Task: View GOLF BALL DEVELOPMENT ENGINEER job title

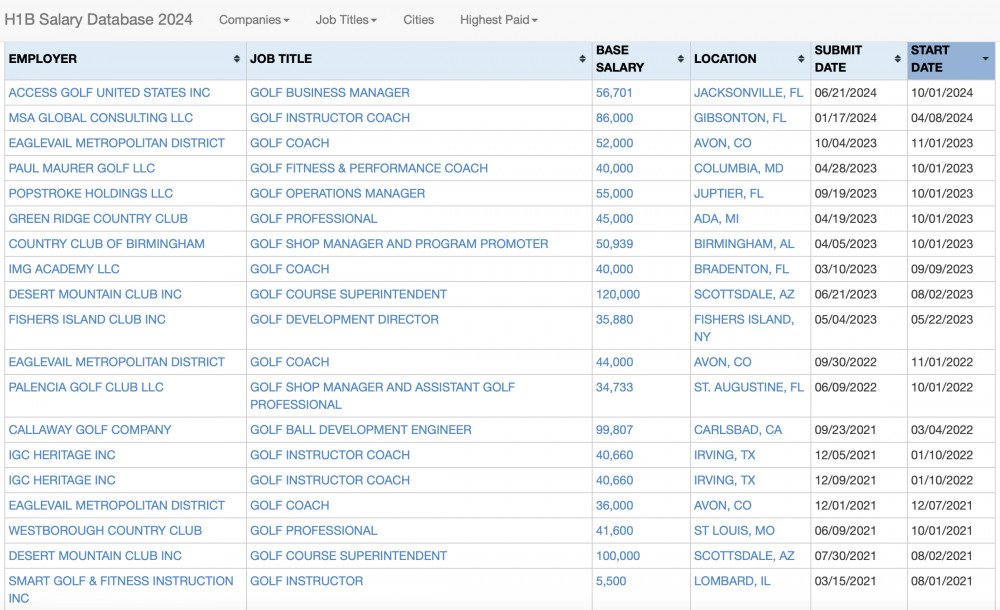Action: 361,430
